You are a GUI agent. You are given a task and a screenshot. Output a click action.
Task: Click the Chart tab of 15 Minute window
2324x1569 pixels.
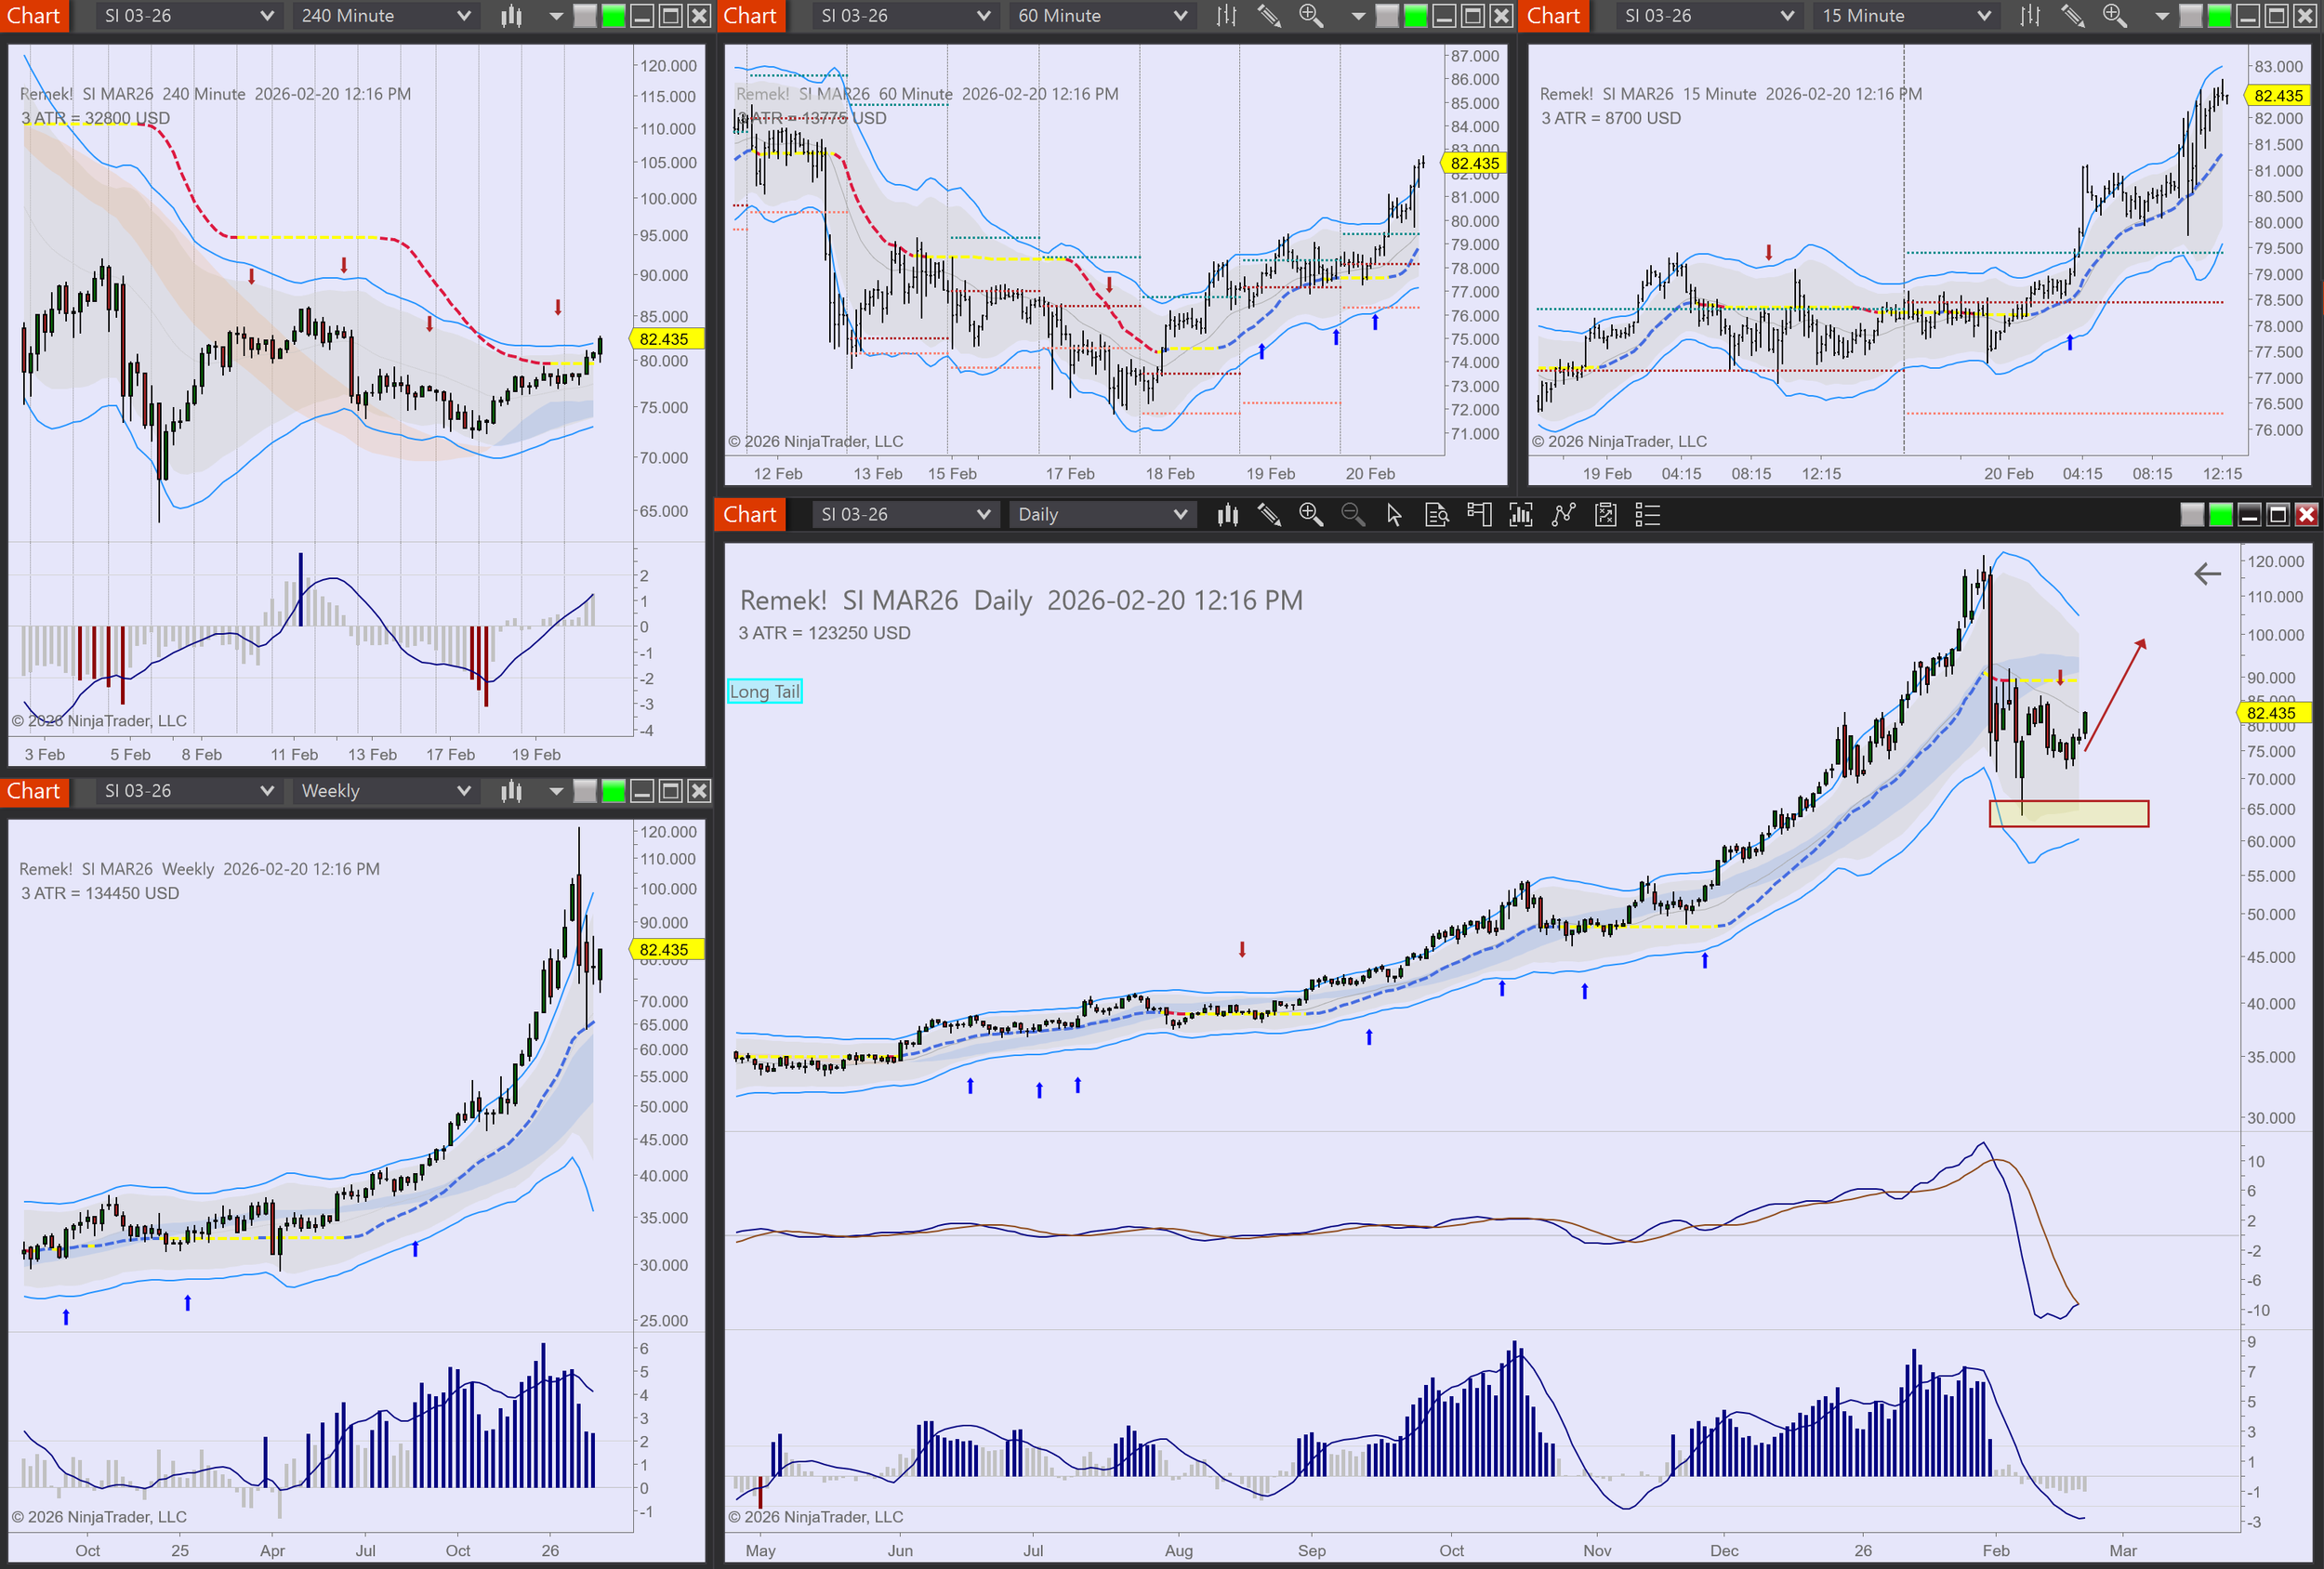[1553, 16]
